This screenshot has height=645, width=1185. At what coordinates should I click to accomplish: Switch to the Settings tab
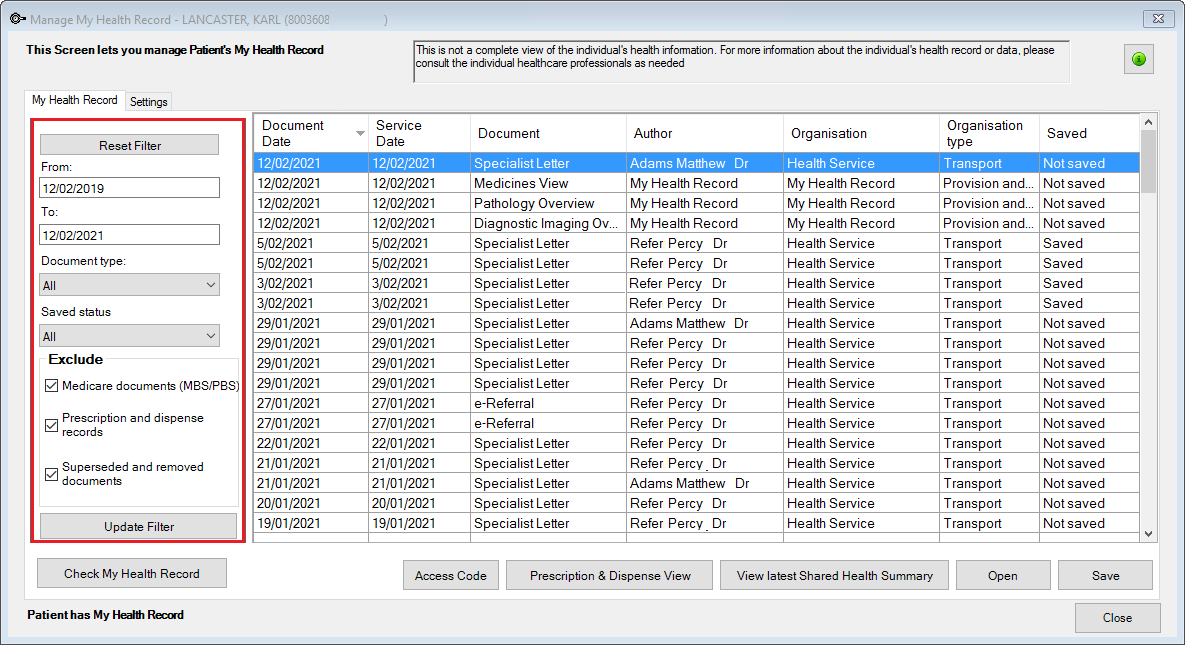coord(148,101)
